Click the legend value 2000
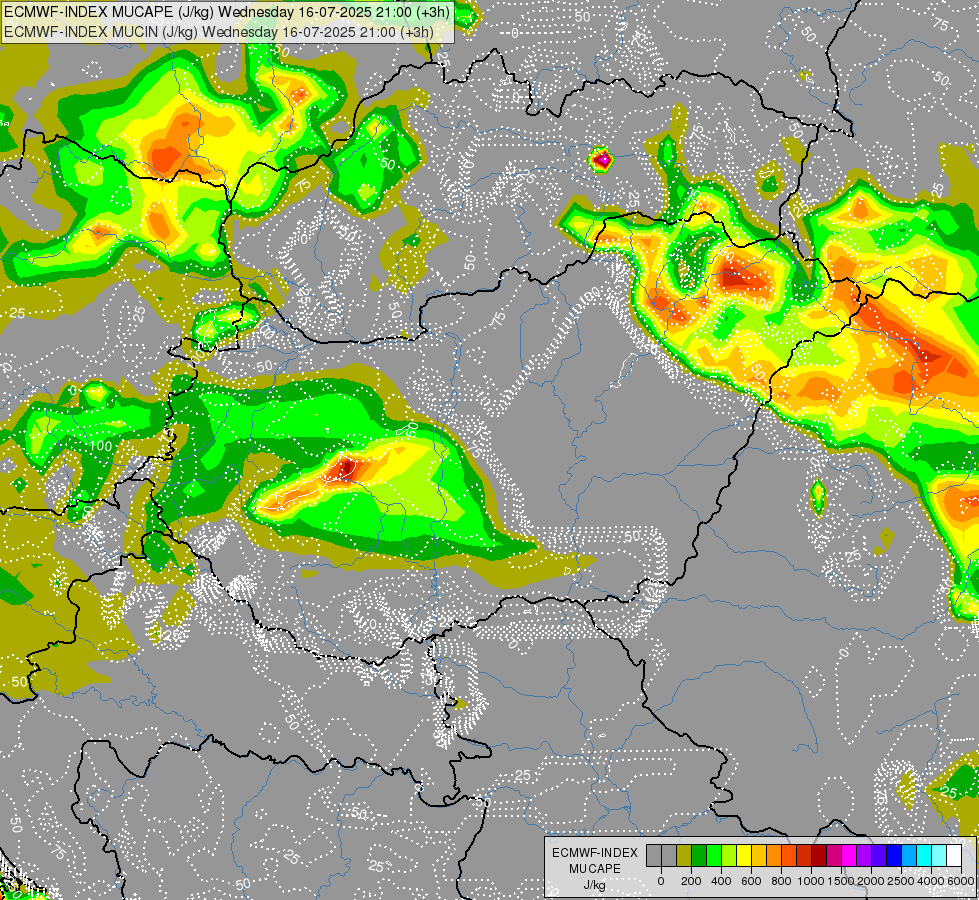The height and width of the screenshot is (900, 979). pyautogui.click(x=871, y=881)
